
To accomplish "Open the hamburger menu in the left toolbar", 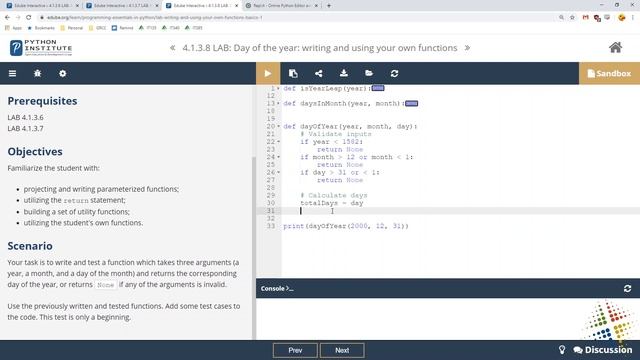I will 13,73.
